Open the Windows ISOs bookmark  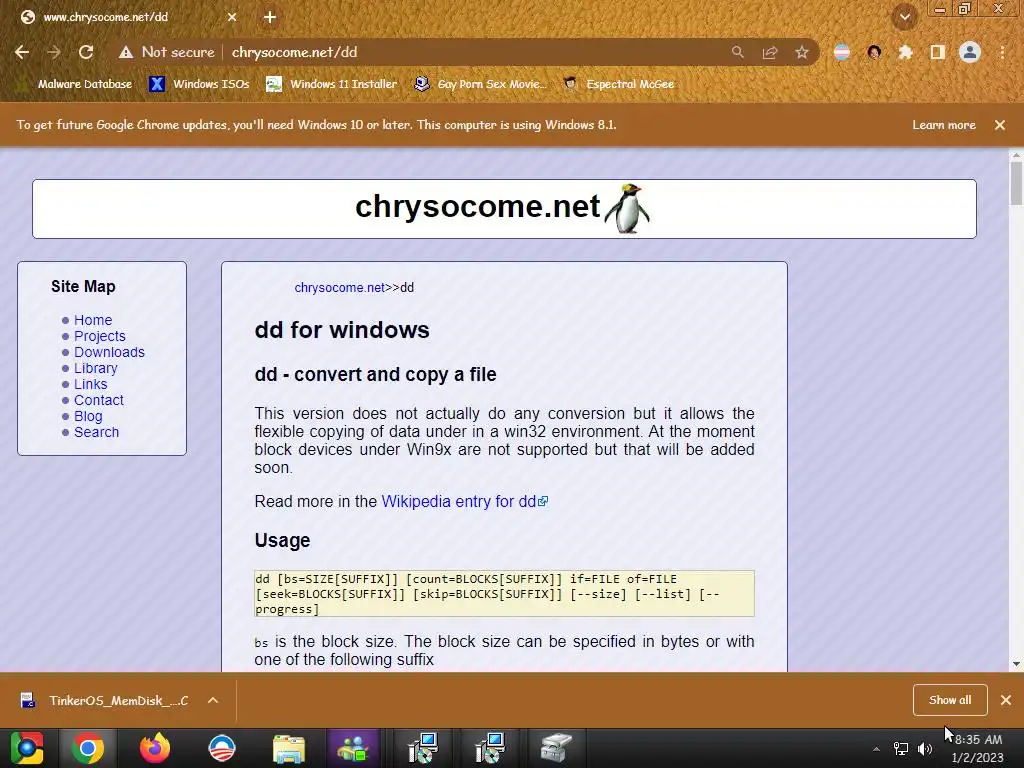199,84
